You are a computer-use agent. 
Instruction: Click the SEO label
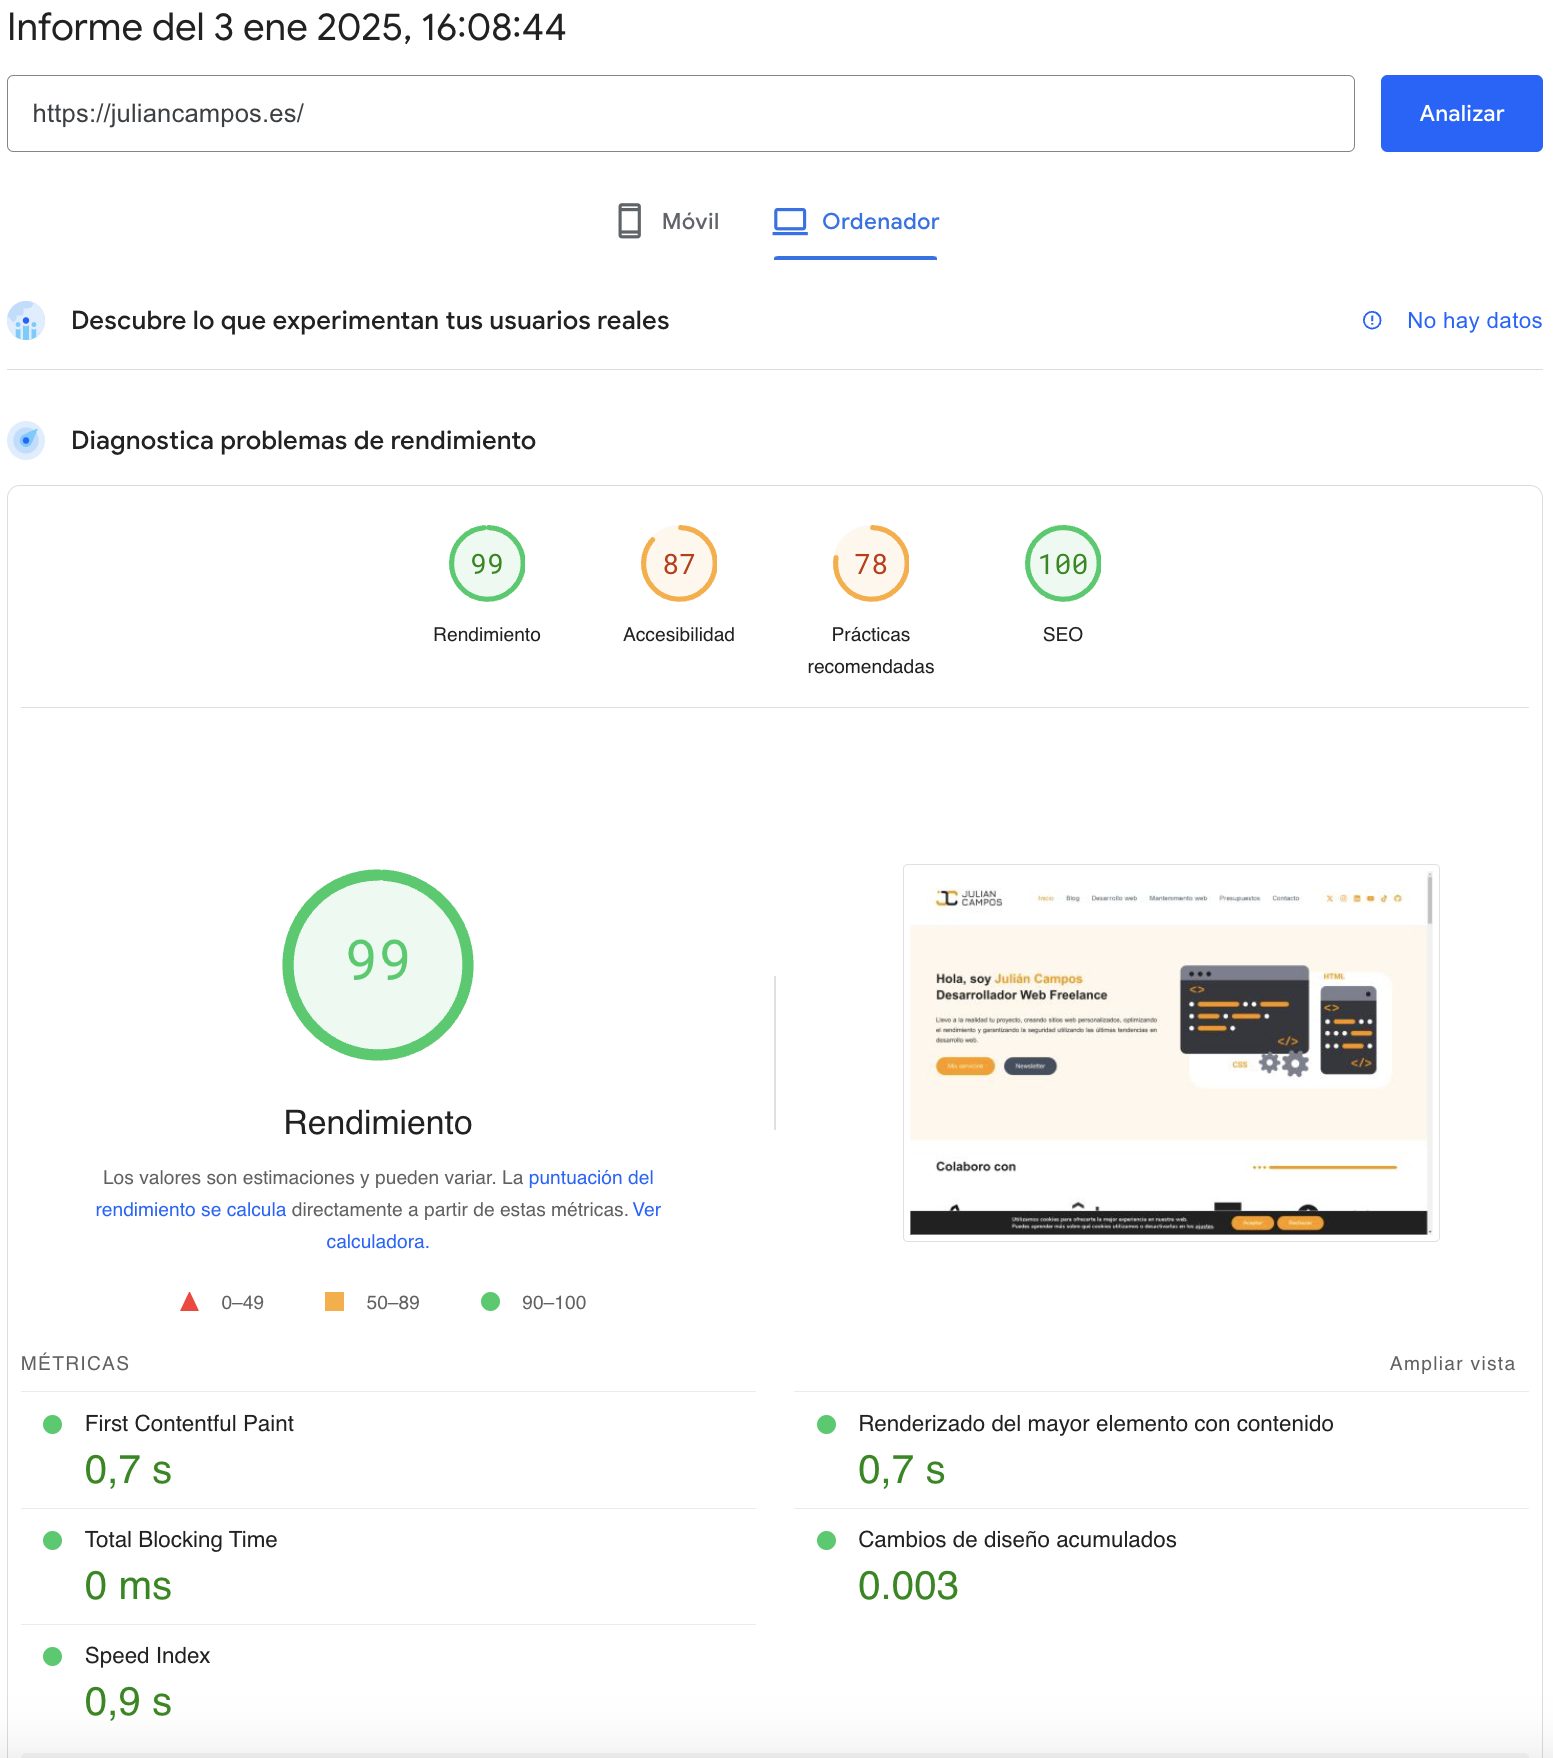tap(1063, 634)
